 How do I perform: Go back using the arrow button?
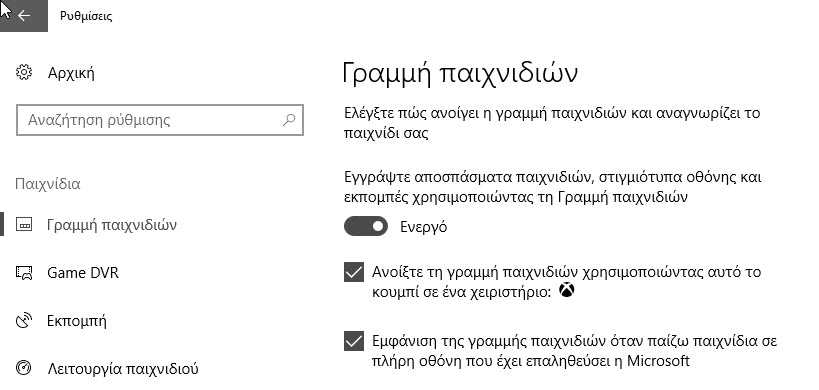pos(24,16)
